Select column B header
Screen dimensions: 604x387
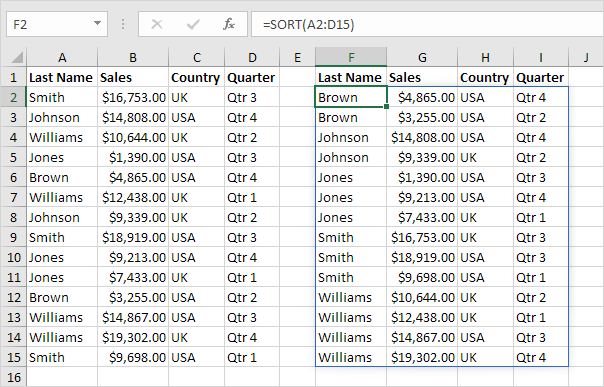pyautogui.click(x=133, y=57)
